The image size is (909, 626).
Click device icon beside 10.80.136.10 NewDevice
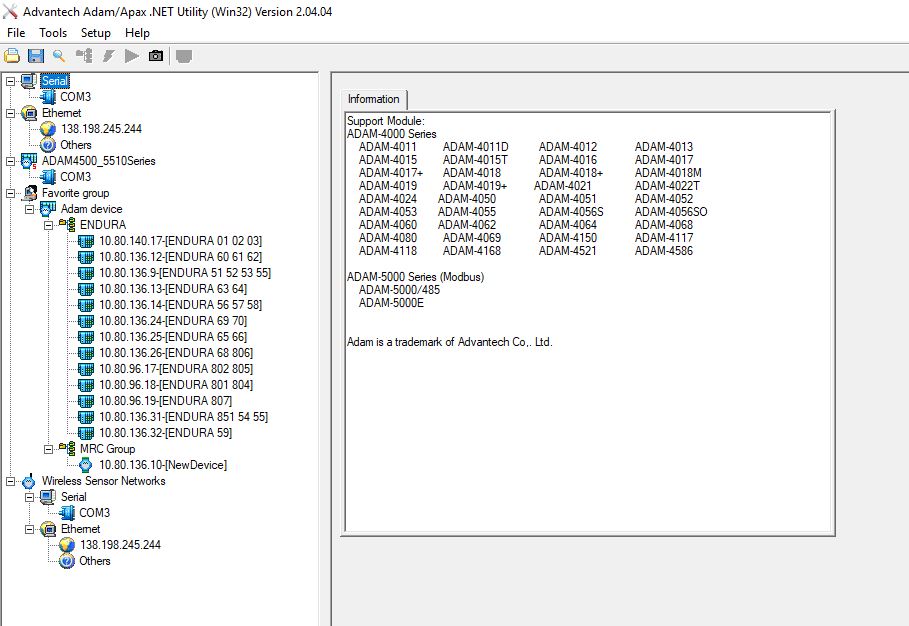85,465
